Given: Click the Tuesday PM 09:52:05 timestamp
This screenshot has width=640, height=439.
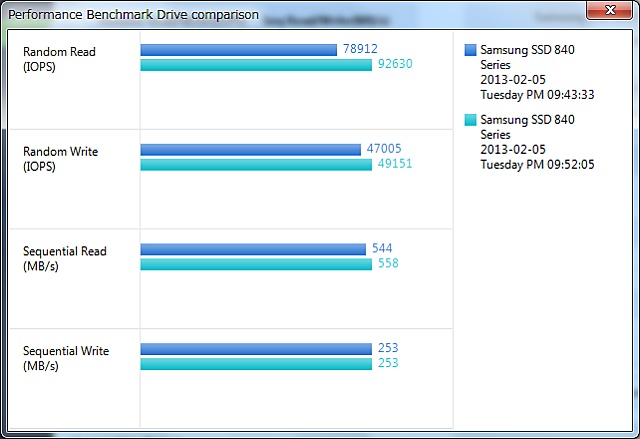Looking at the screenshot, I should (537, 165).
